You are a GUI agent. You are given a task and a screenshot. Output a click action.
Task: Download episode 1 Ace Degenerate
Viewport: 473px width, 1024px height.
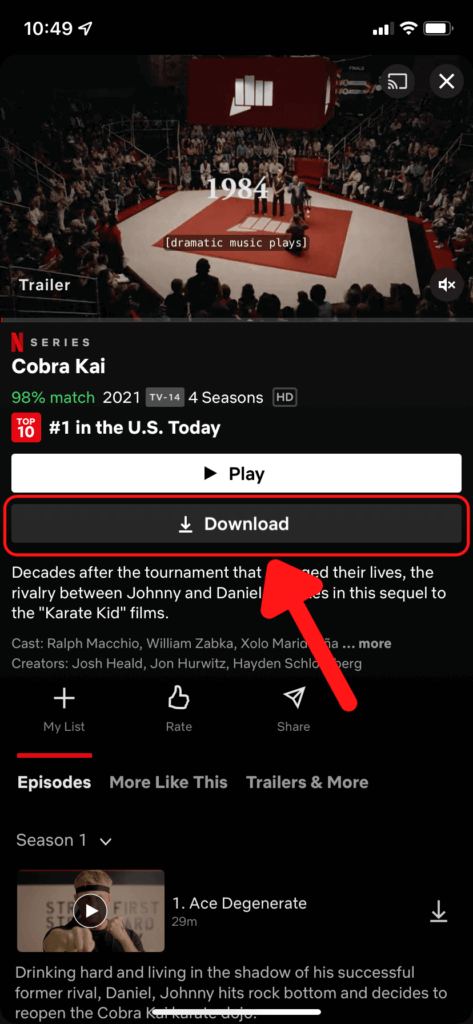438,912
